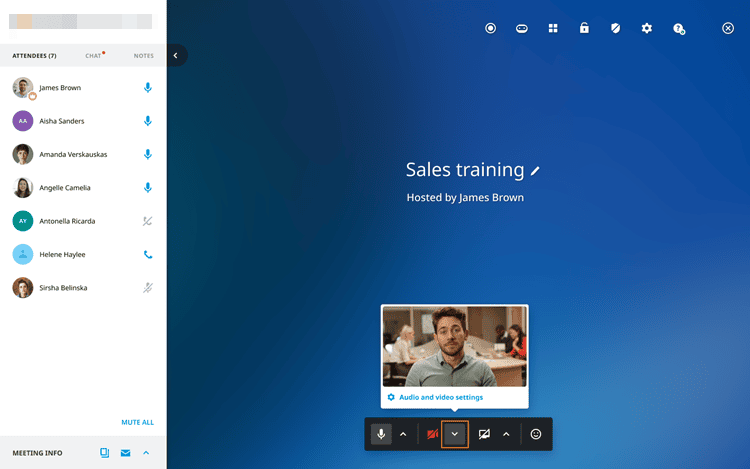This screenshot has width=750, height=469.
Task: Mute your microphone in the bottom toolbar
Action: [381, 434]
